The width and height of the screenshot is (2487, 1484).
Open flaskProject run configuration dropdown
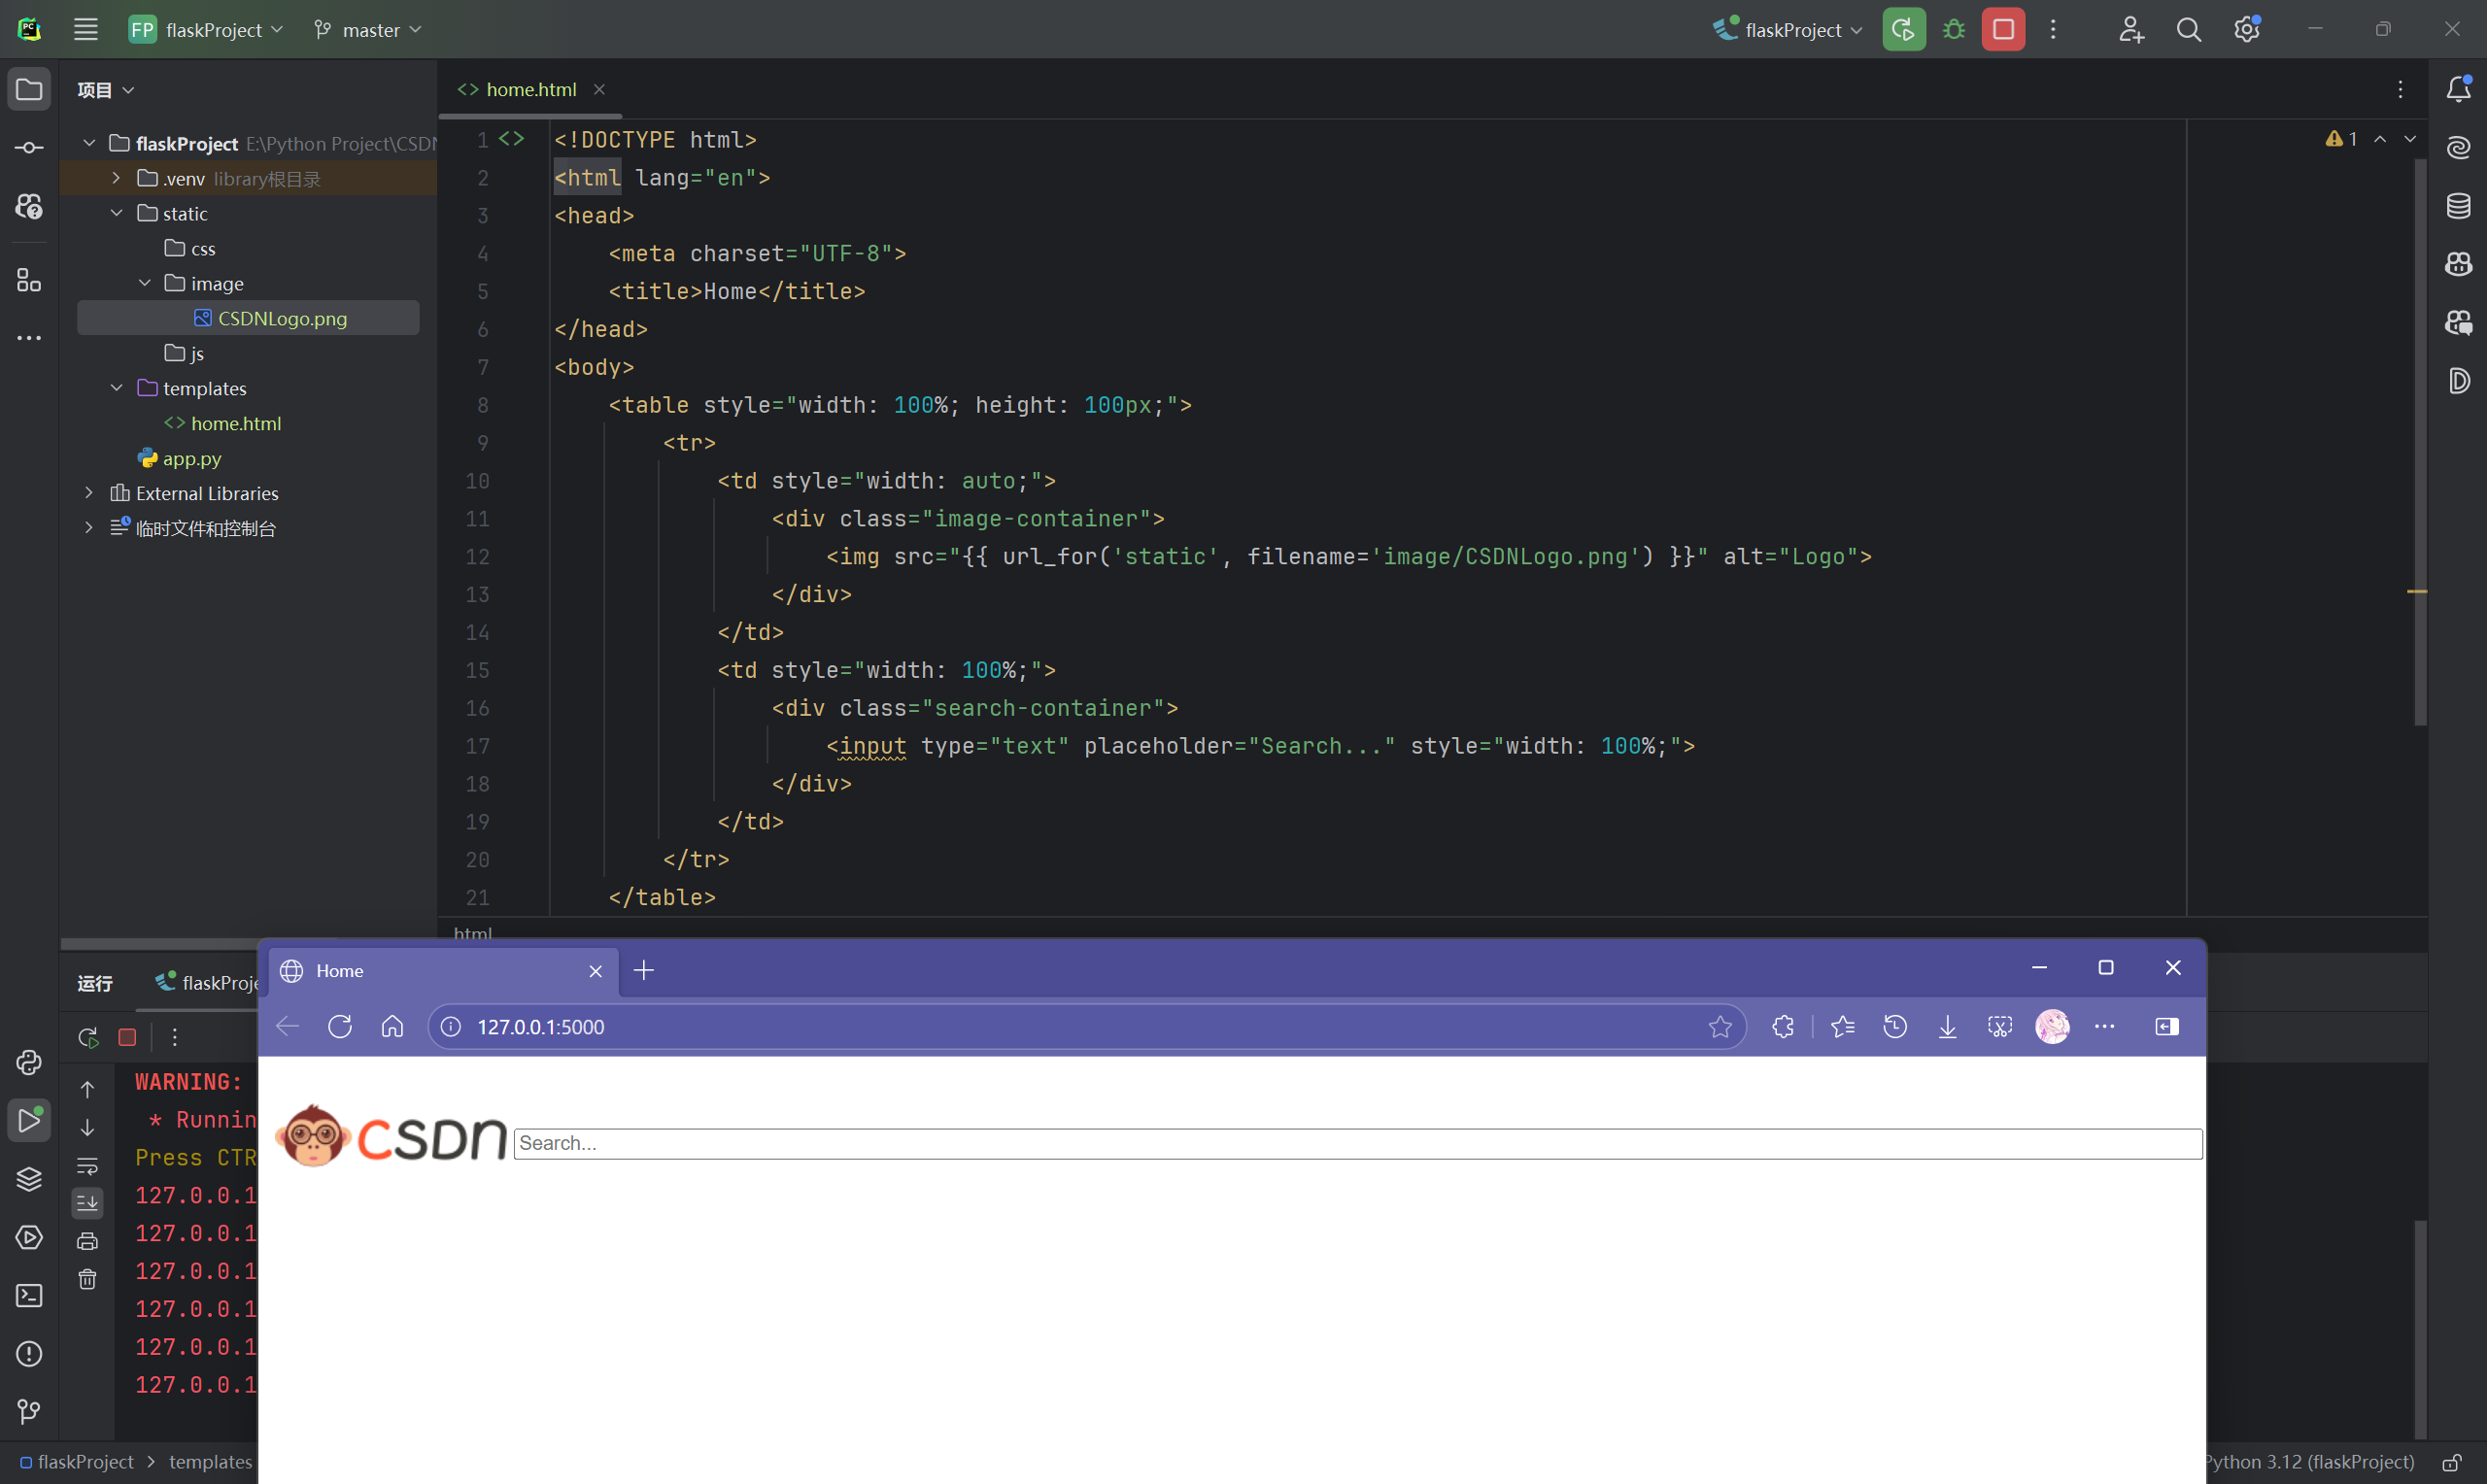[1788, 29]
